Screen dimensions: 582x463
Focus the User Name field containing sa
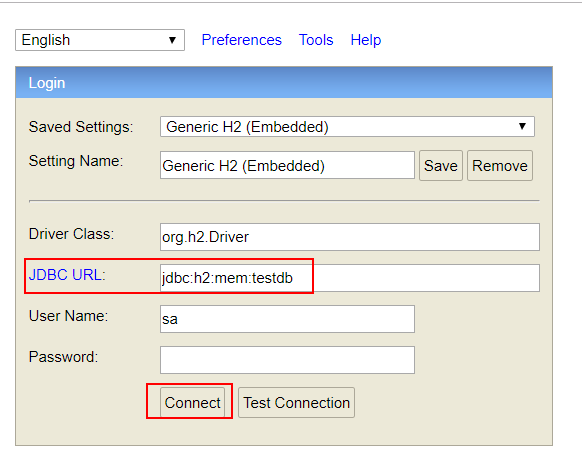click(287, 319)
